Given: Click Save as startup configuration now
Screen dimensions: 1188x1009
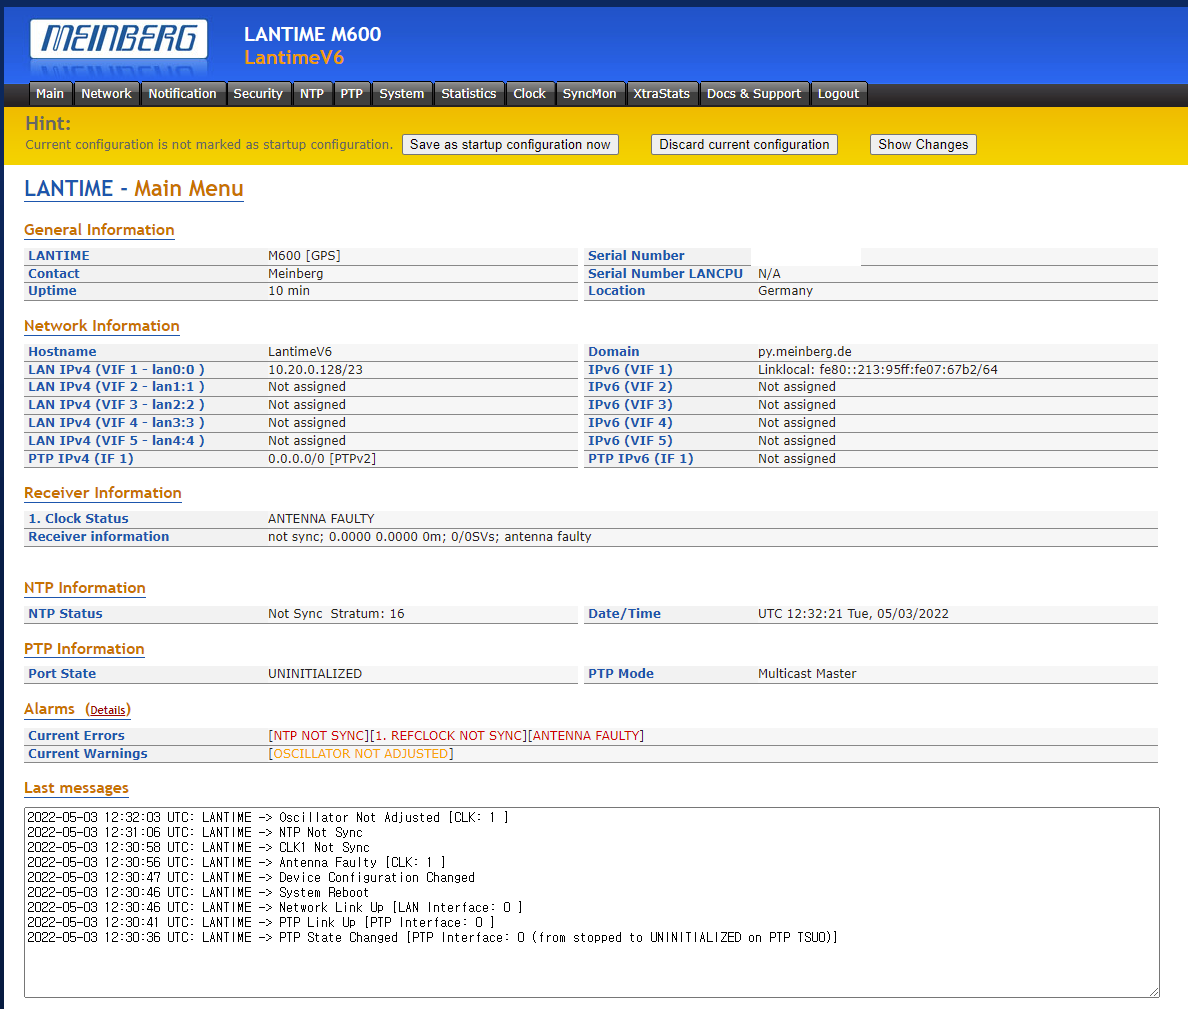Looking at the screenshot, I should 510,145.
